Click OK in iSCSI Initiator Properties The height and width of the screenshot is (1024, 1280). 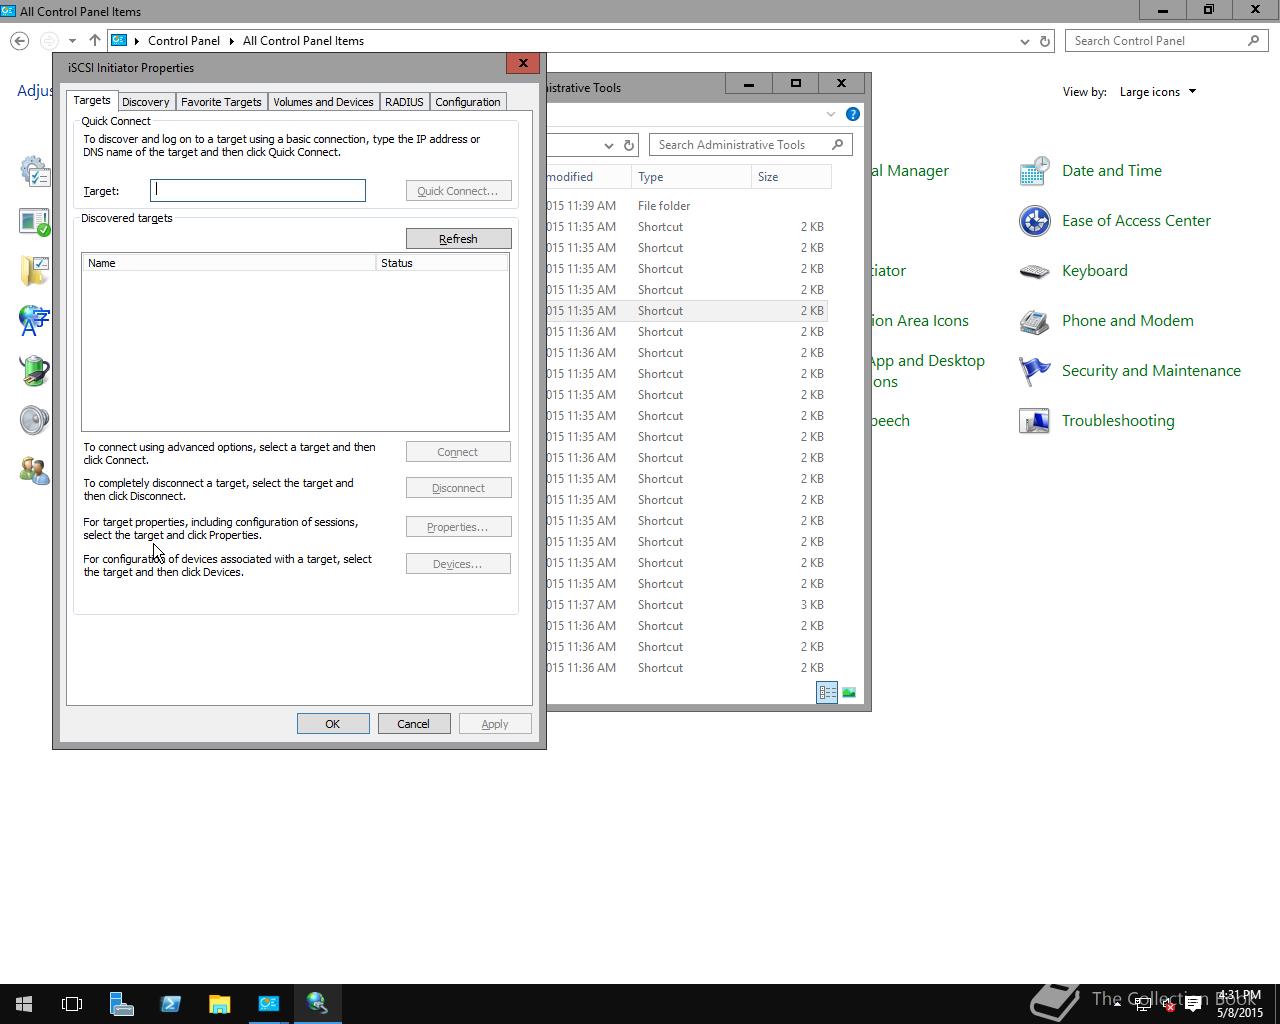333,724
